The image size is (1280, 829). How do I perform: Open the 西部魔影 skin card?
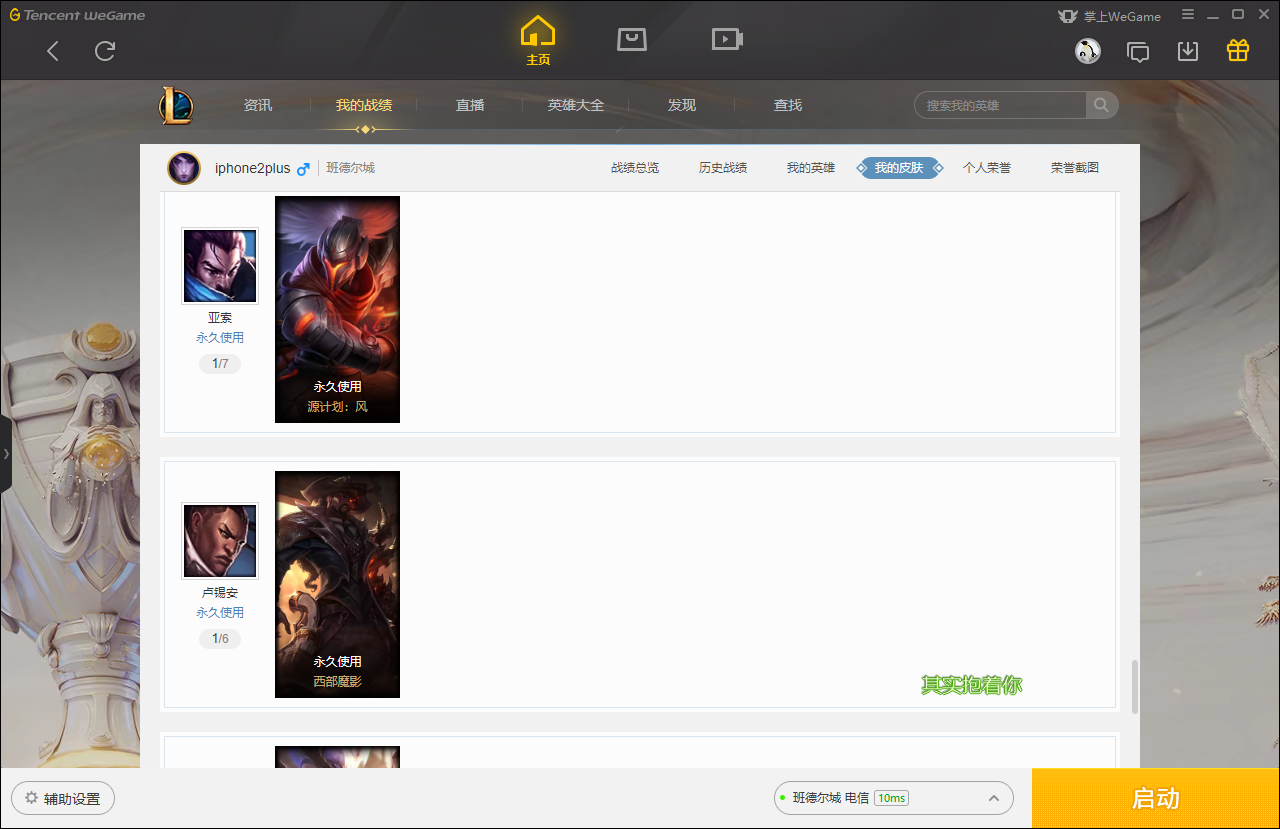(x=337, y=584)
